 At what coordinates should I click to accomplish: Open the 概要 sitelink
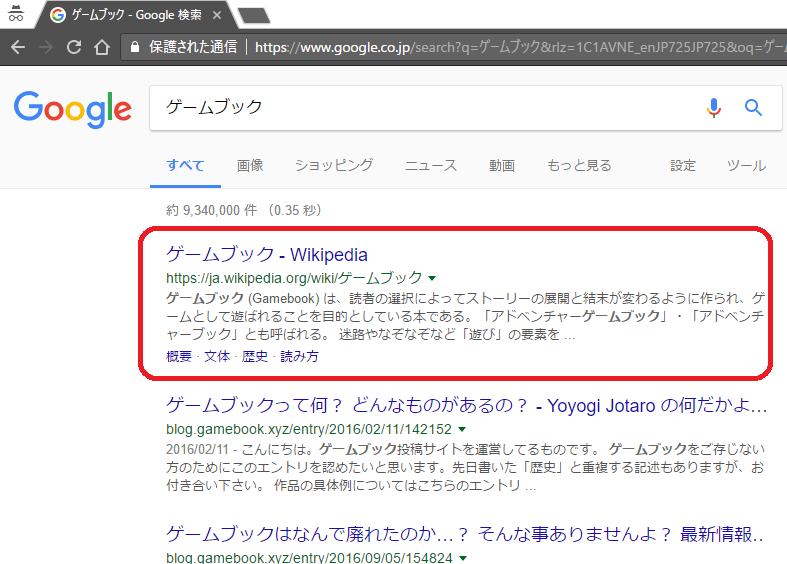point(179,356)
